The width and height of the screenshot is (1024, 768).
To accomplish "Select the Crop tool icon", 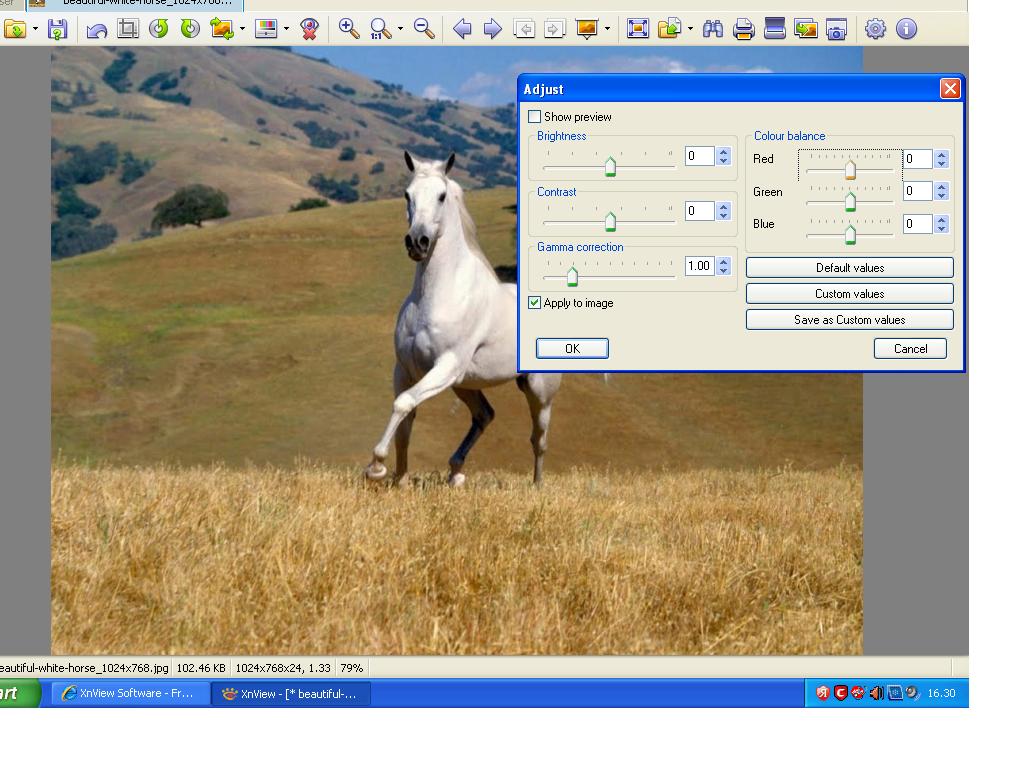I will 128,29.
